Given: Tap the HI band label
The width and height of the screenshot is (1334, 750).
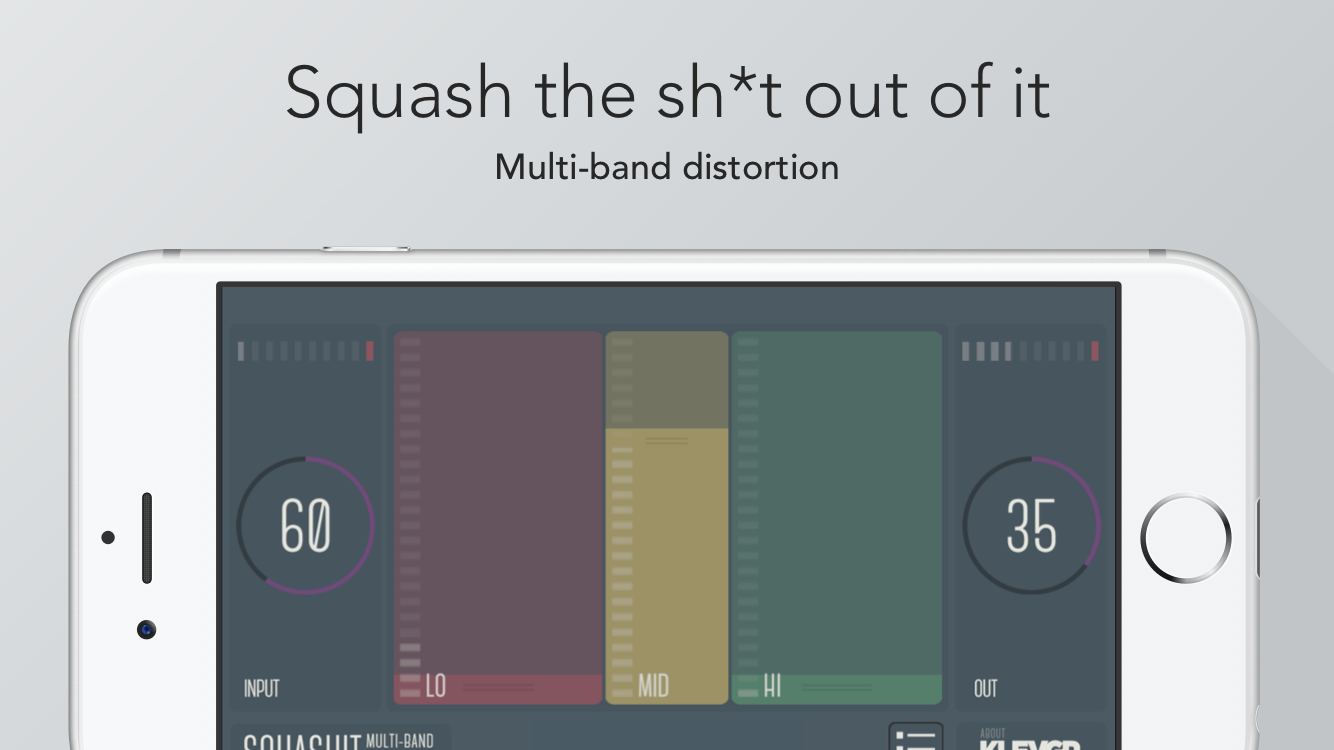Looking at the screenshot, I should [x=772, y=686].
